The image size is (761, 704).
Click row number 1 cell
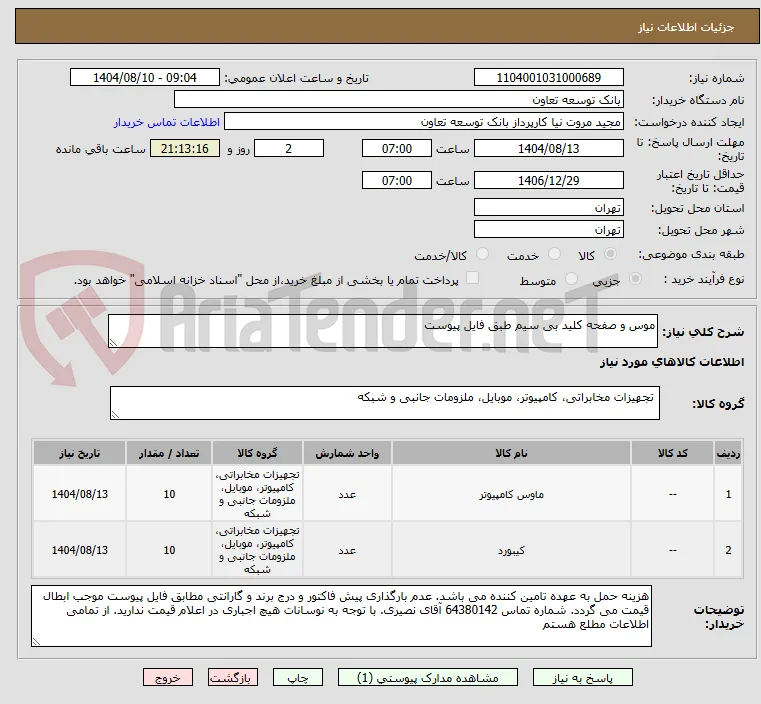tap(728, 494)
